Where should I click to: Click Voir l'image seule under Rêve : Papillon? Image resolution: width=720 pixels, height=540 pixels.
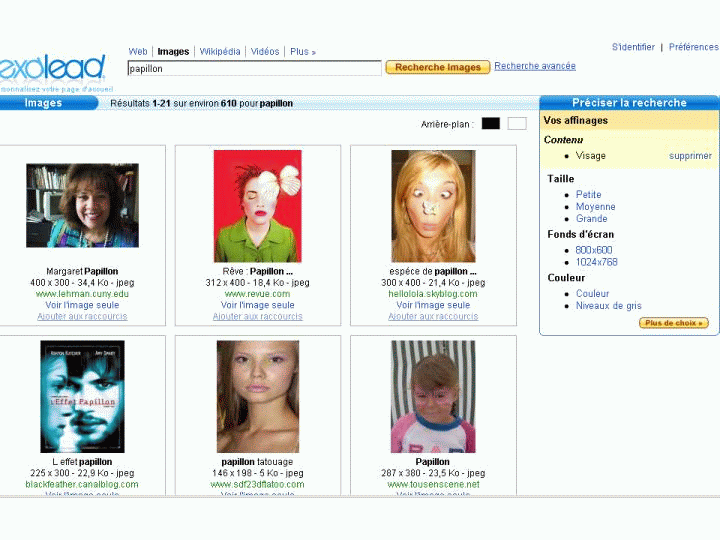[x=258, y=305]
